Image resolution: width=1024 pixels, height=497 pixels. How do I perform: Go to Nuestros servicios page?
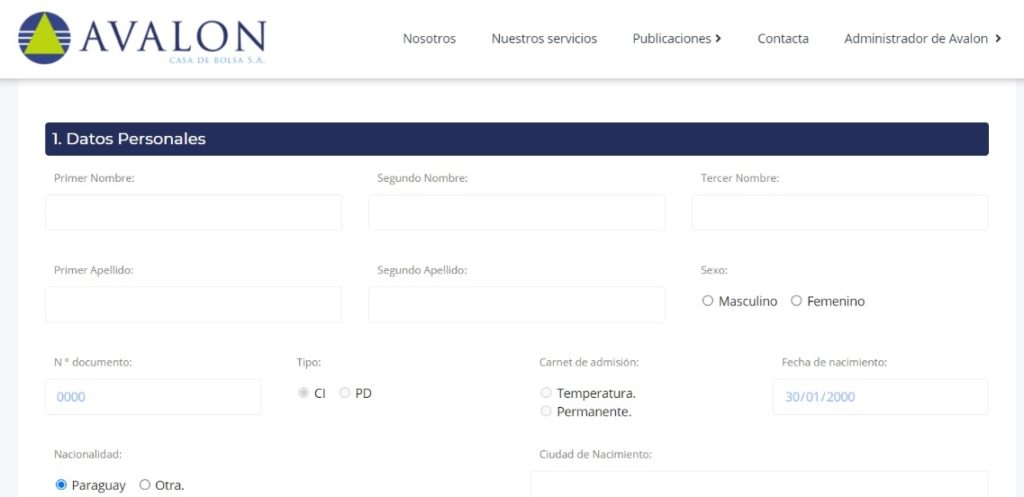point(544,39)
